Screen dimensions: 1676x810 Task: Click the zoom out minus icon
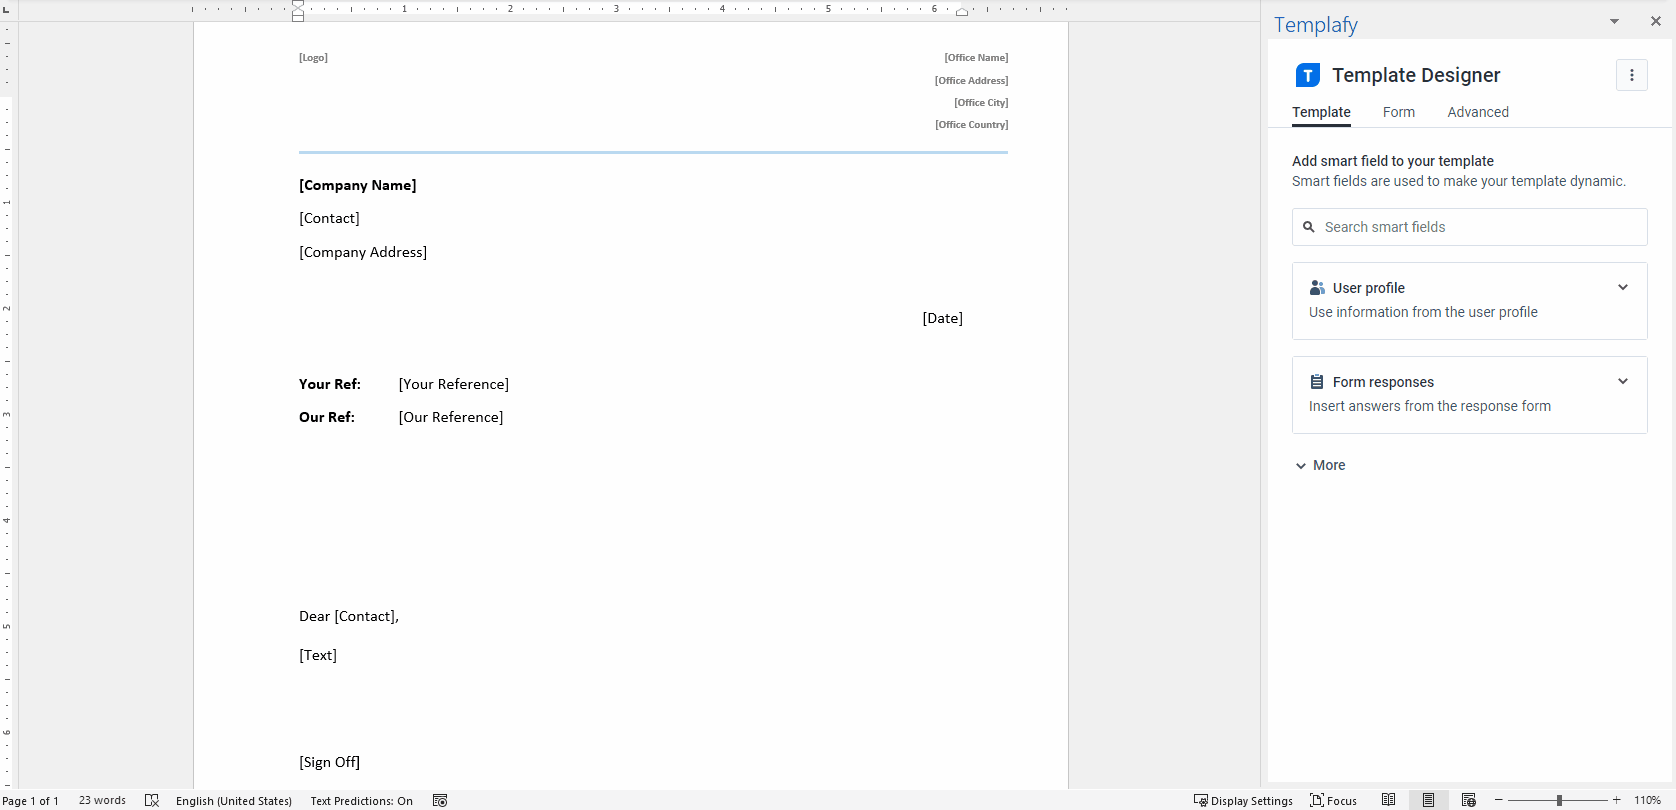tap(1498, 800)
